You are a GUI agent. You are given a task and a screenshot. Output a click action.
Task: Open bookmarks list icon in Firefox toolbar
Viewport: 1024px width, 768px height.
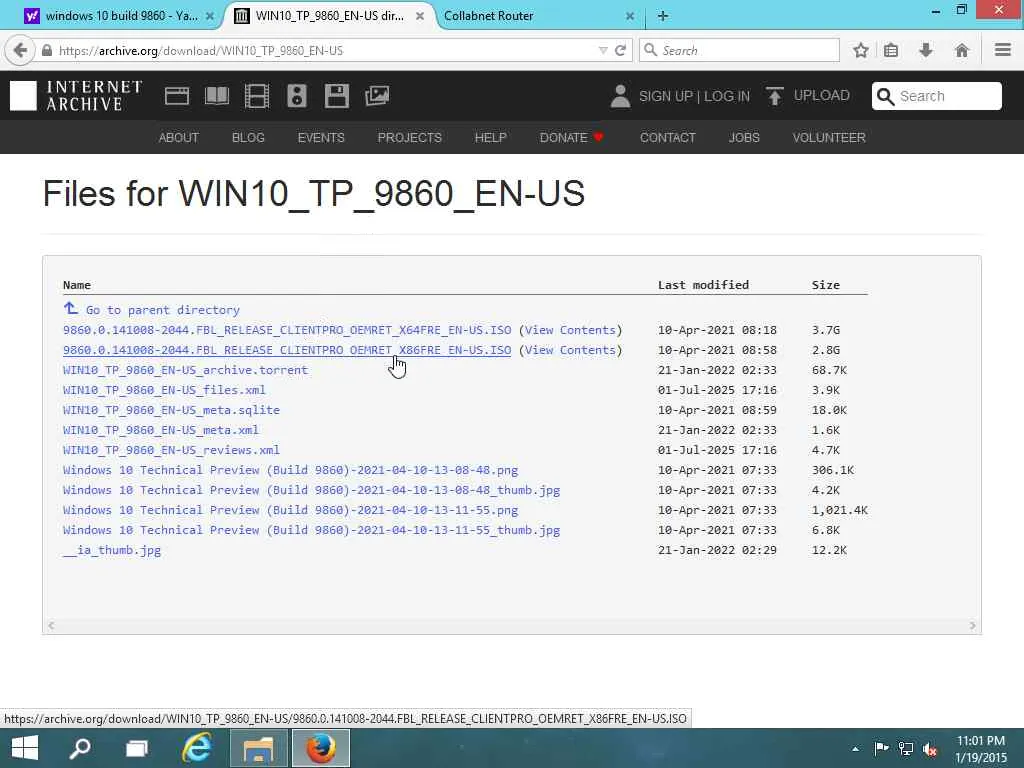[x=891, y=50]
